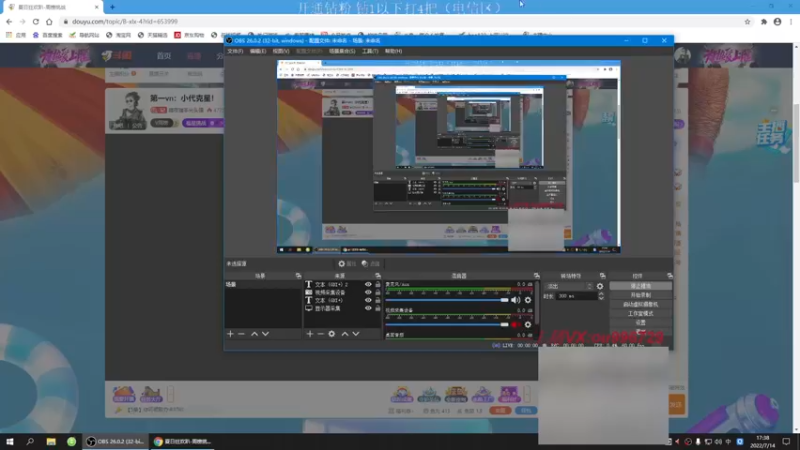Open 视频采集设备 mixer channel settings gear
The image size is (800, 450).
[x=528, y=324]
